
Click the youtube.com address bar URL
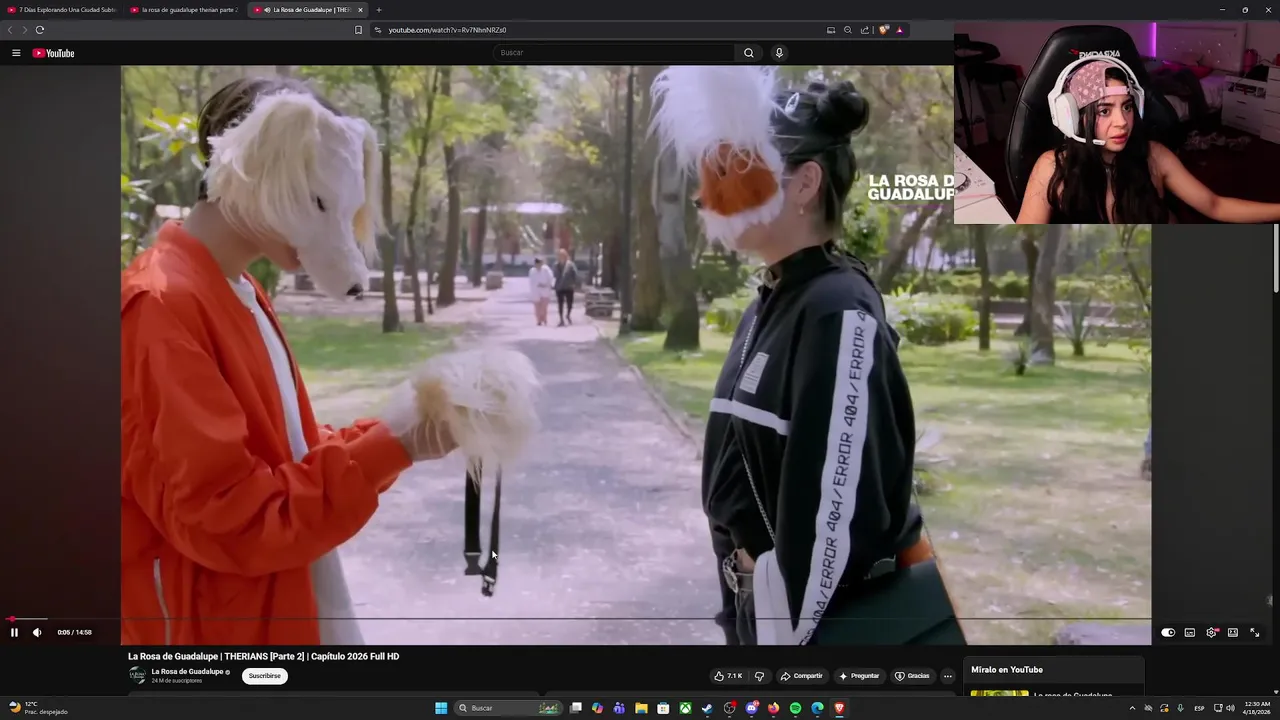click(447, 30)
